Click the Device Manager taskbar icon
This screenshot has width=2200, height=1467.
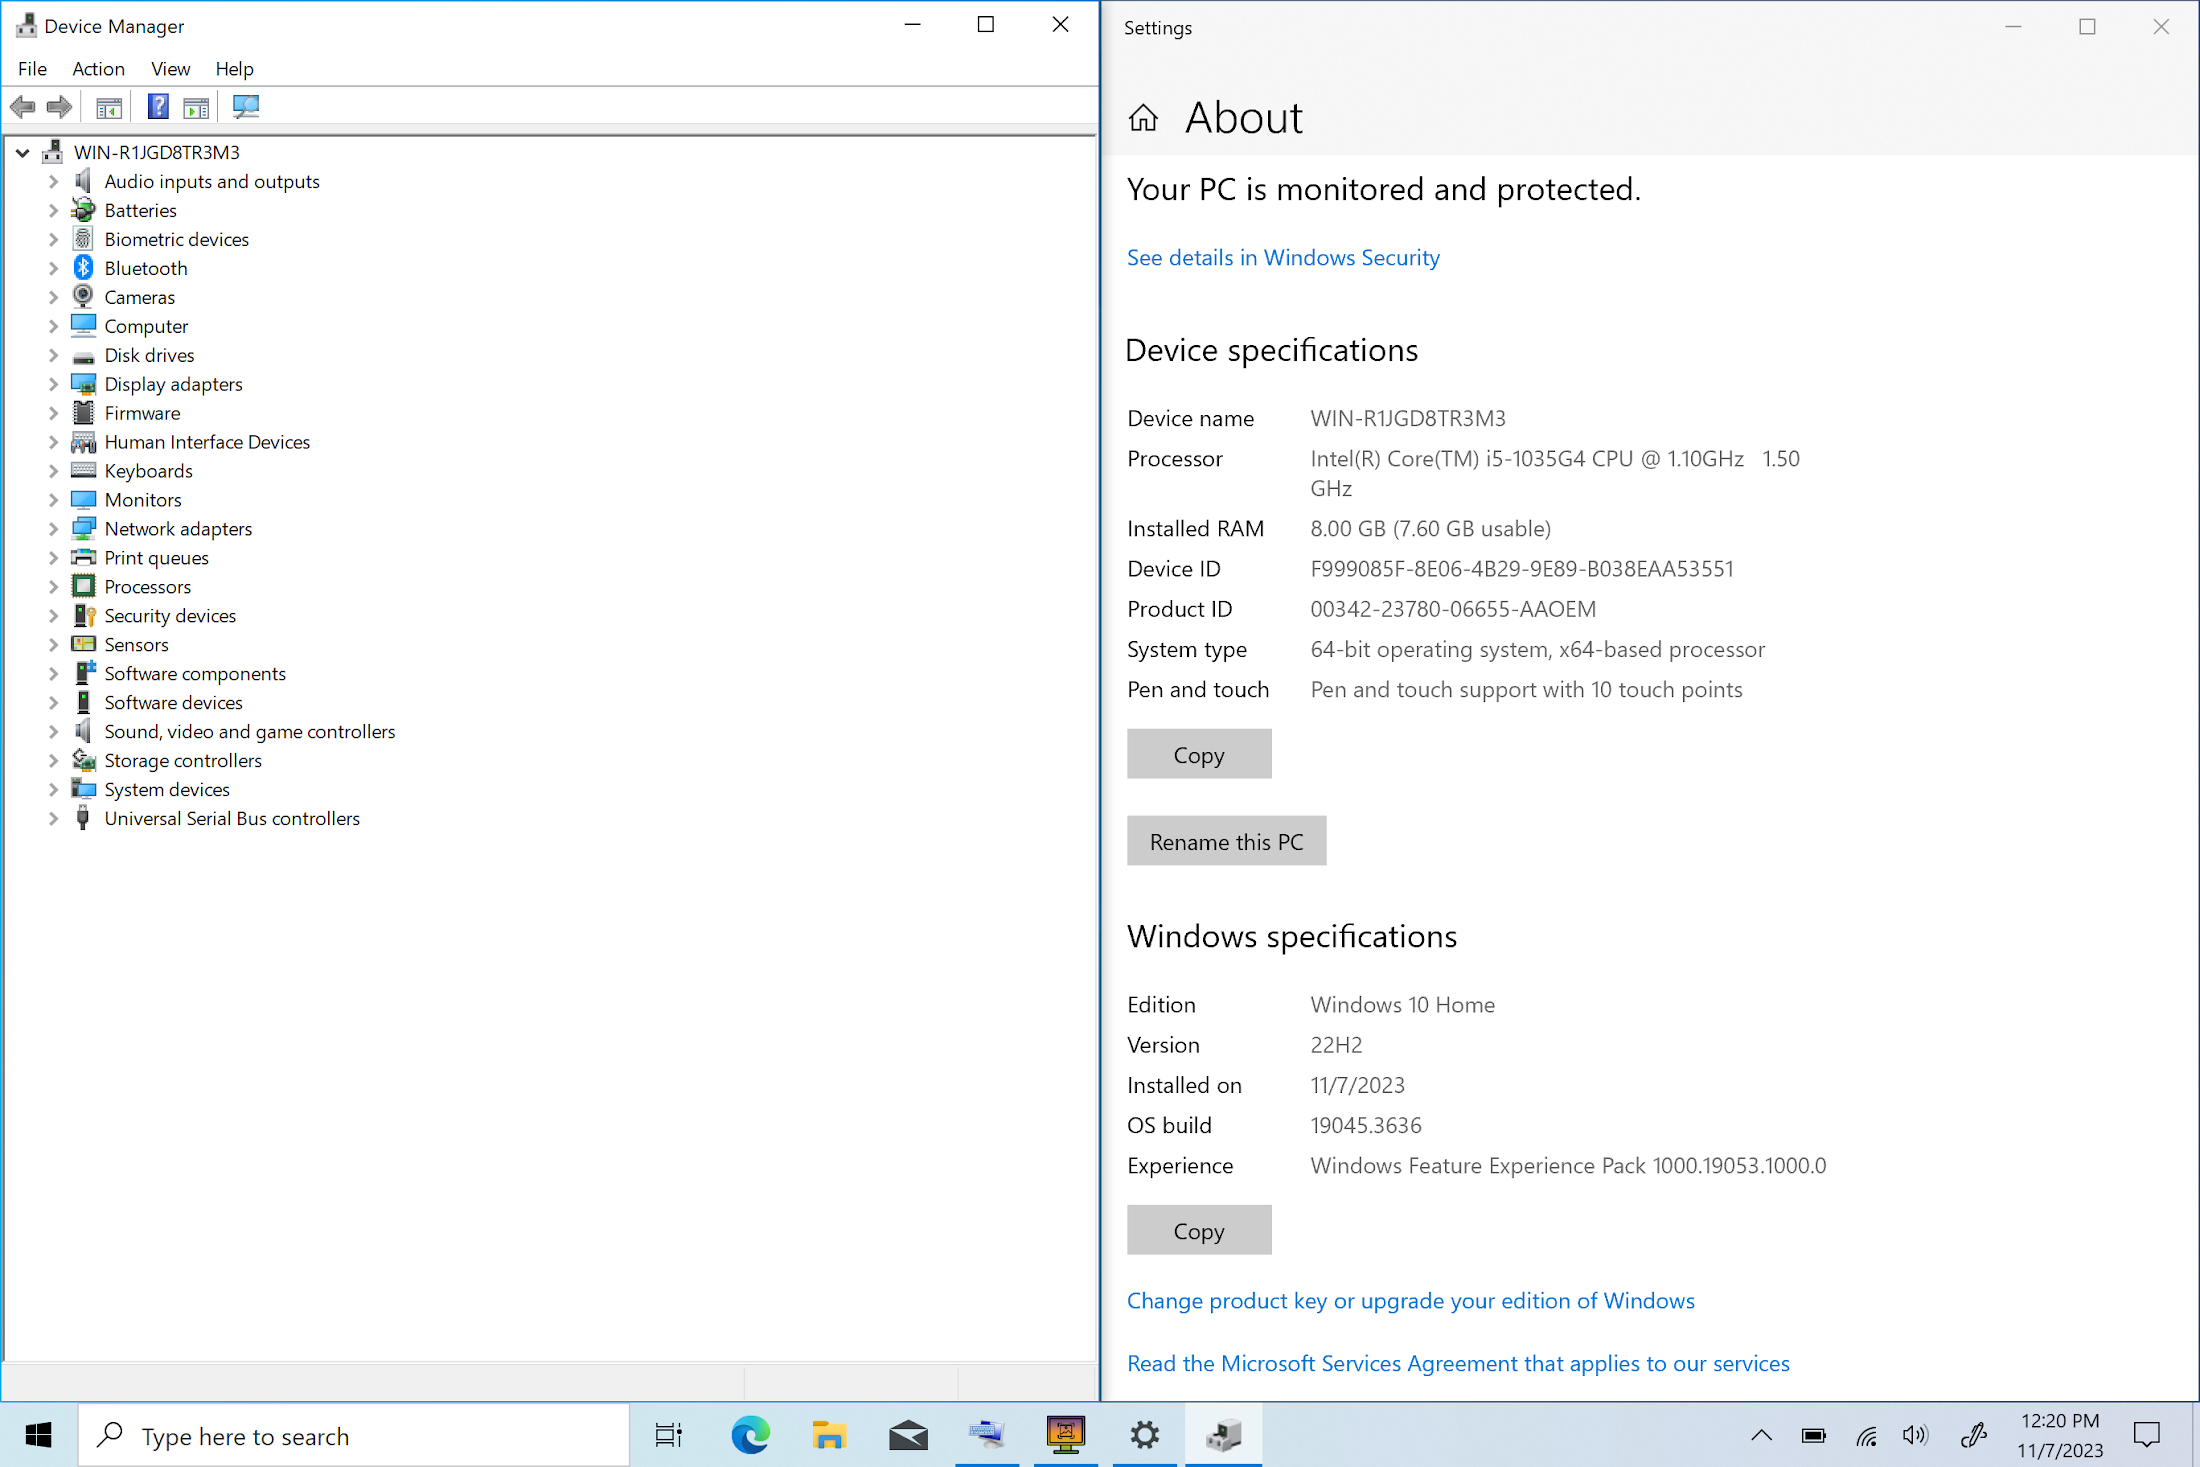[x=1224, y=1436]
